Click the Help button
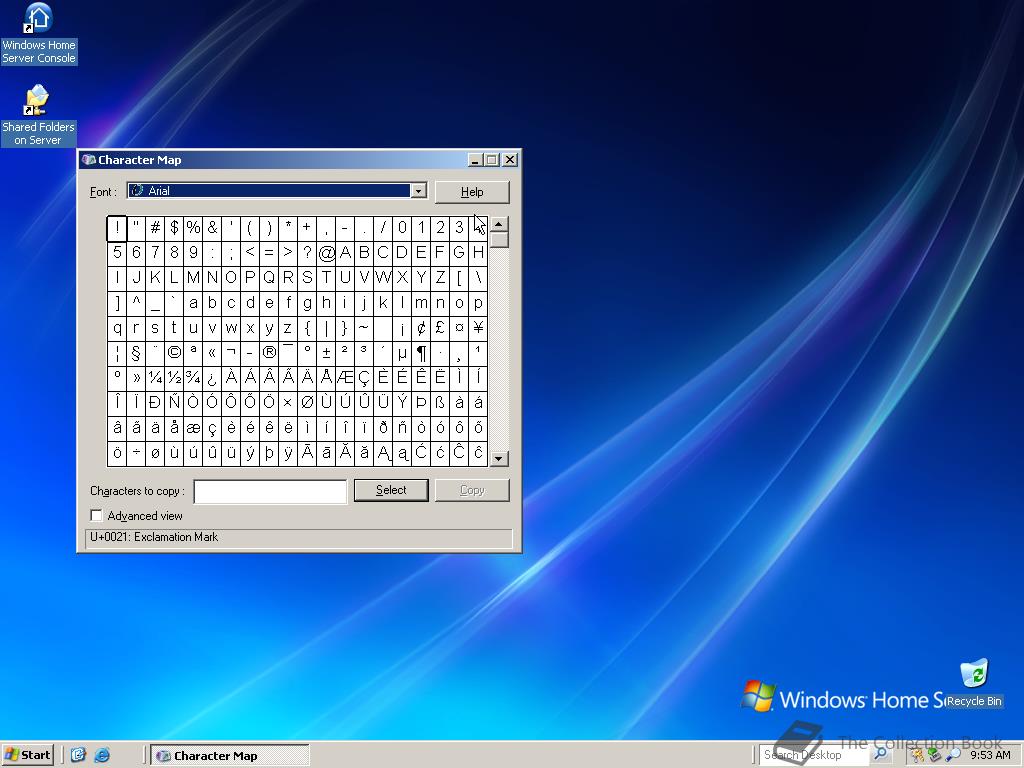 (x=472, y=192)
